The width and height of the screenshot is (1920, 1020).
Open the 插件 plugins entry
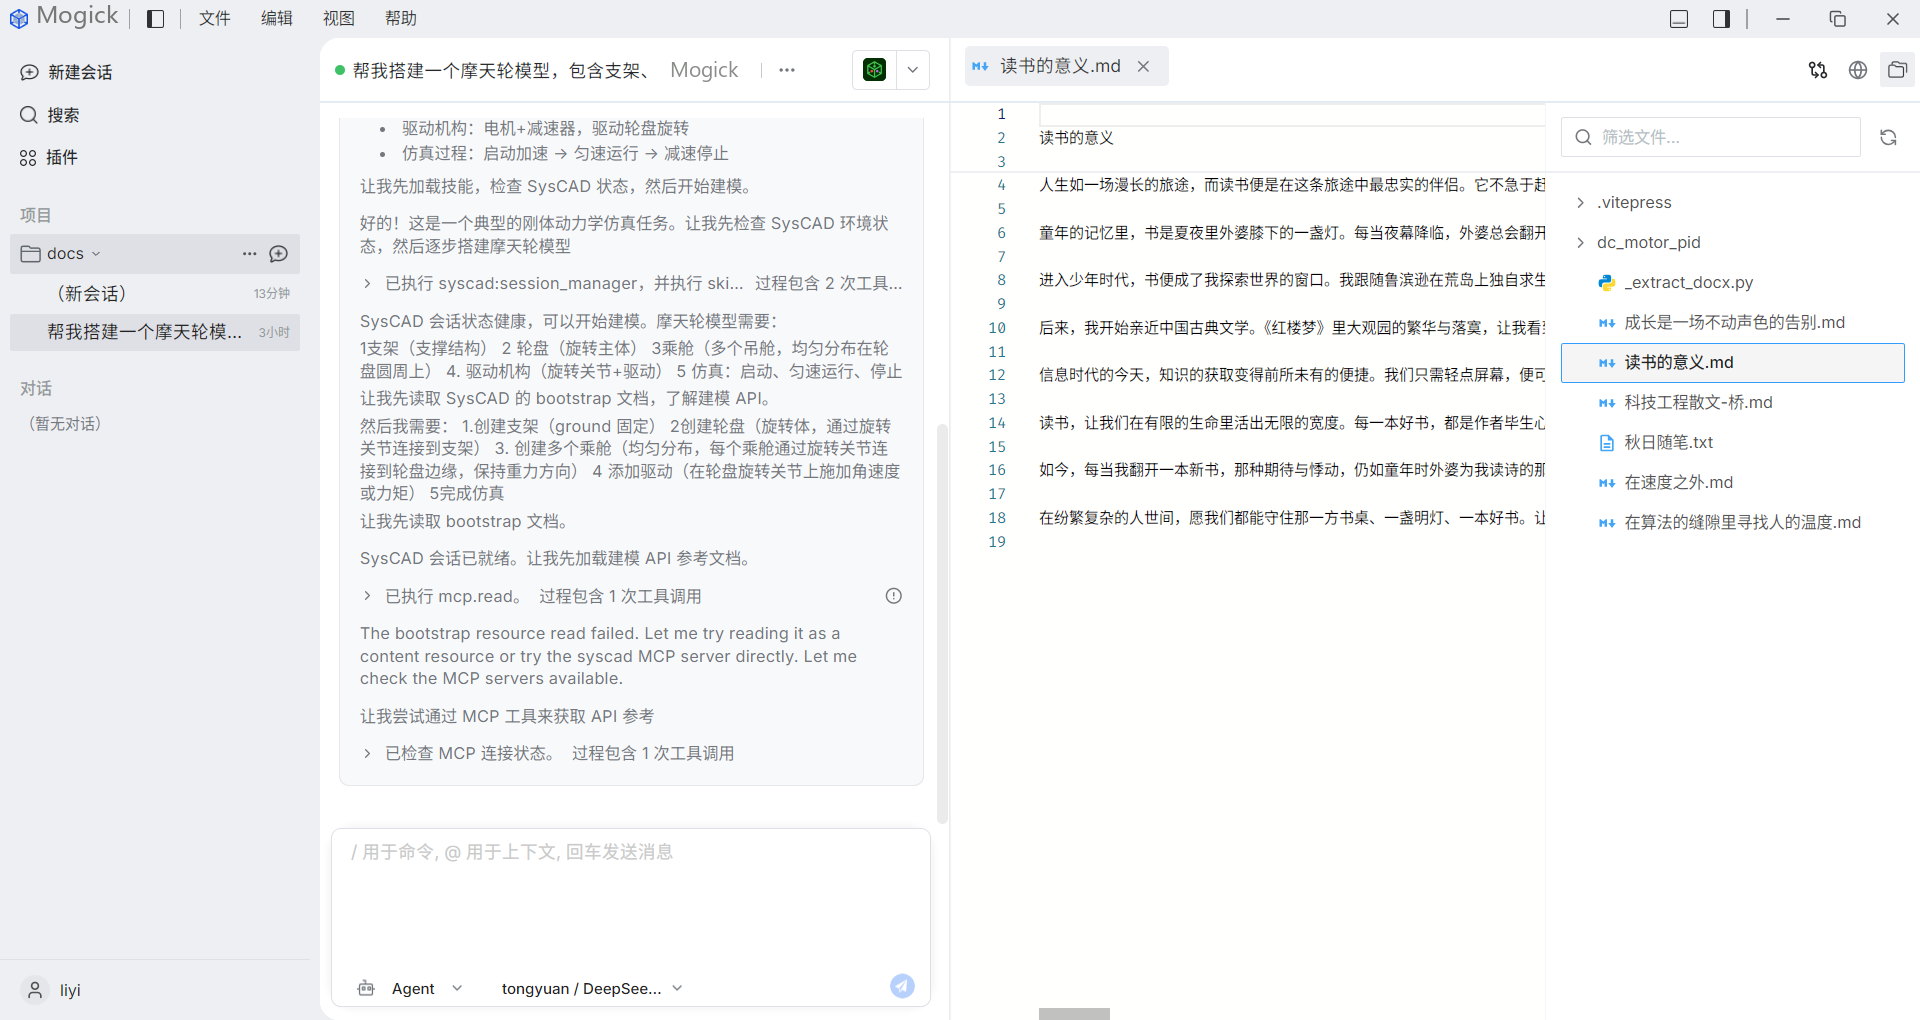click(x=48, y=157)
